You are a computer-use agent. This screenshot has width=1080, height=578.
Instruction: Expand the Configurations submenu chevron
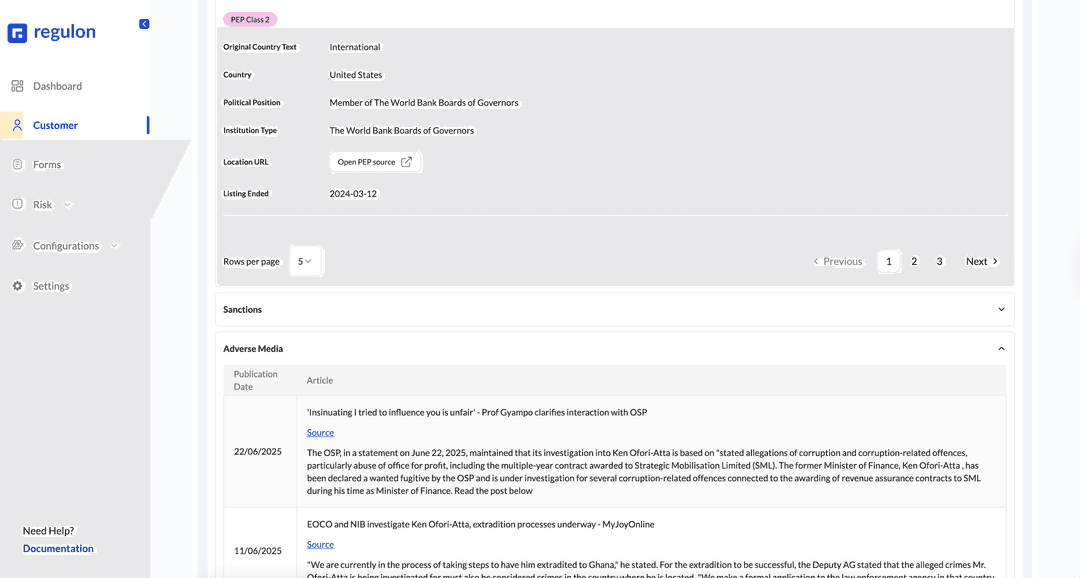tap(114, 246)
